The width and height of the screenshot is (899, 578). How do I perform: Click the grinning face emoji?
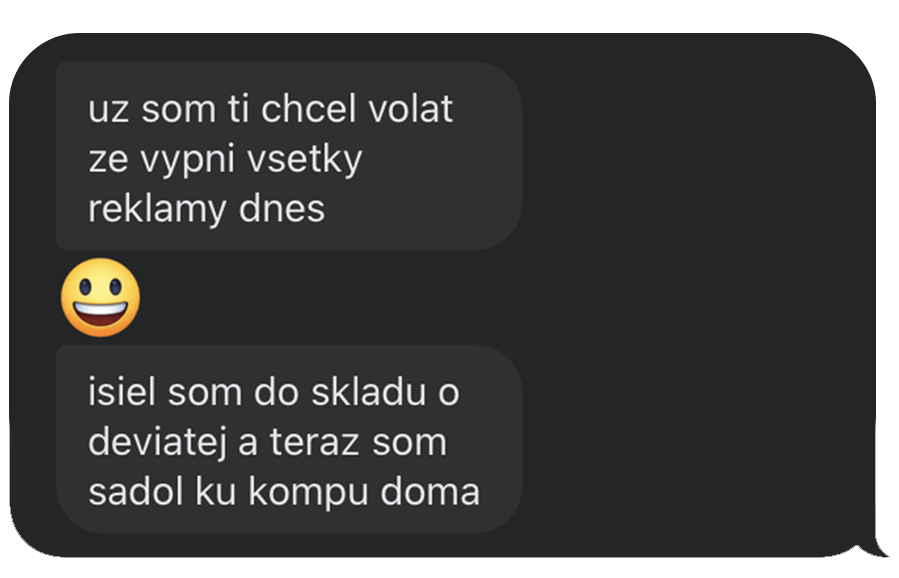[100, 297]
